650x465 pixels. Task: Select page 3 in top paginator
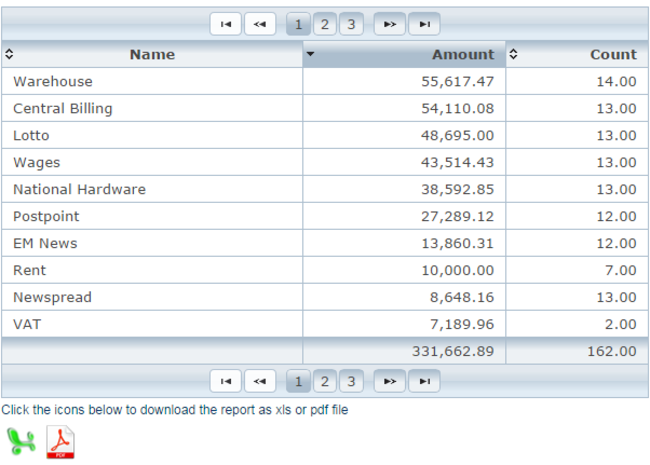click(351, 24)
